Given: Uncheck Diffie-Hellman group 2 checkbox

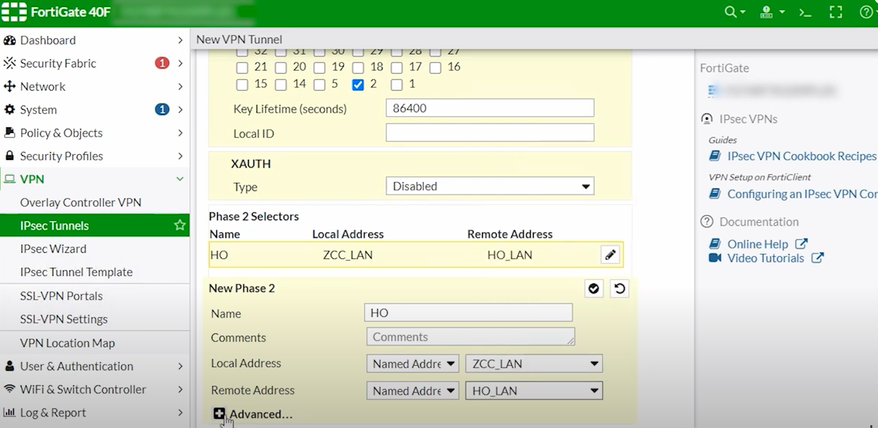Looking at the screenshot, I should [358, 85].
